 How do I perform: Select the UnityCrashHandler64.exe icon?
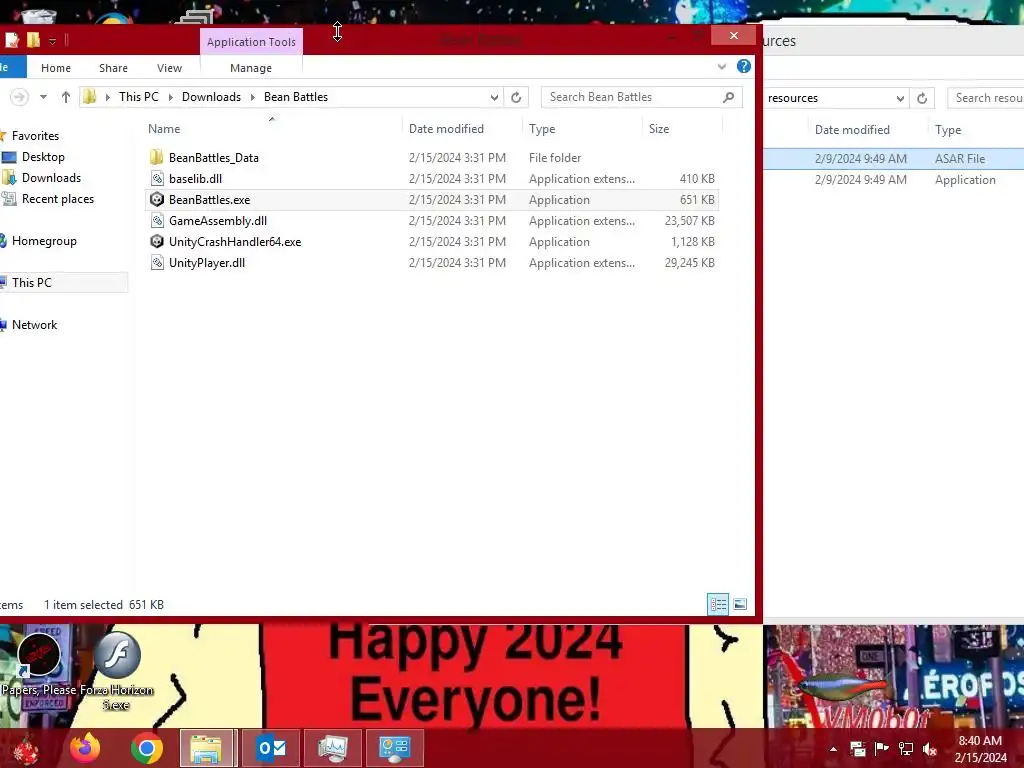point(157,242)
